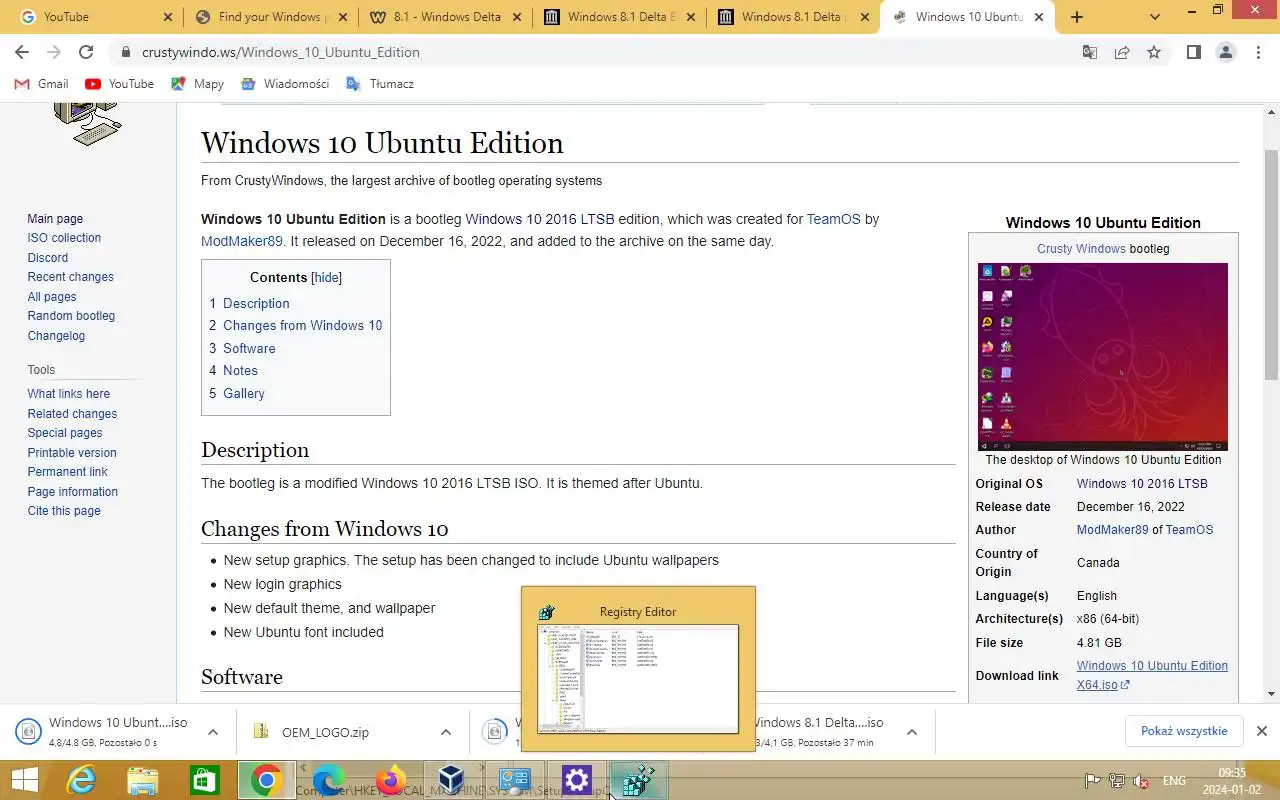Launch Firefox from taskbar
This screenshot has width=1280, height=800.
click(390, 780)
